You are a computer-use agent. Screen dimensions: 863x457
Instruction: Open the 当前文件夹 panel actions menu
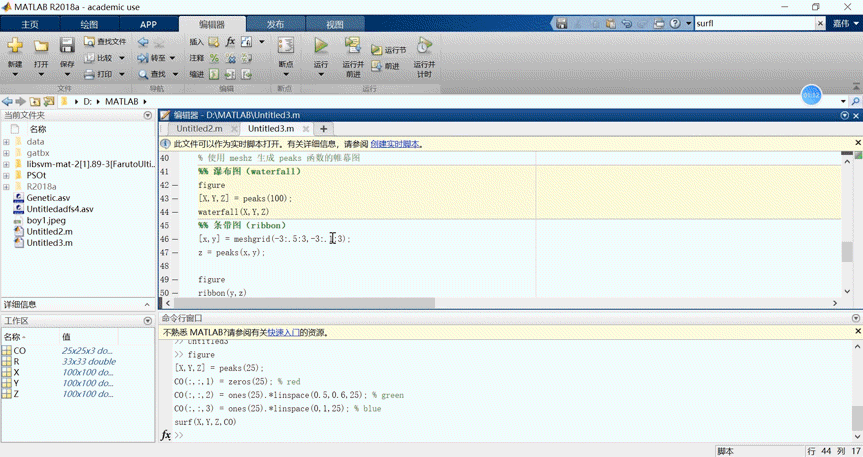coord(148,115)
